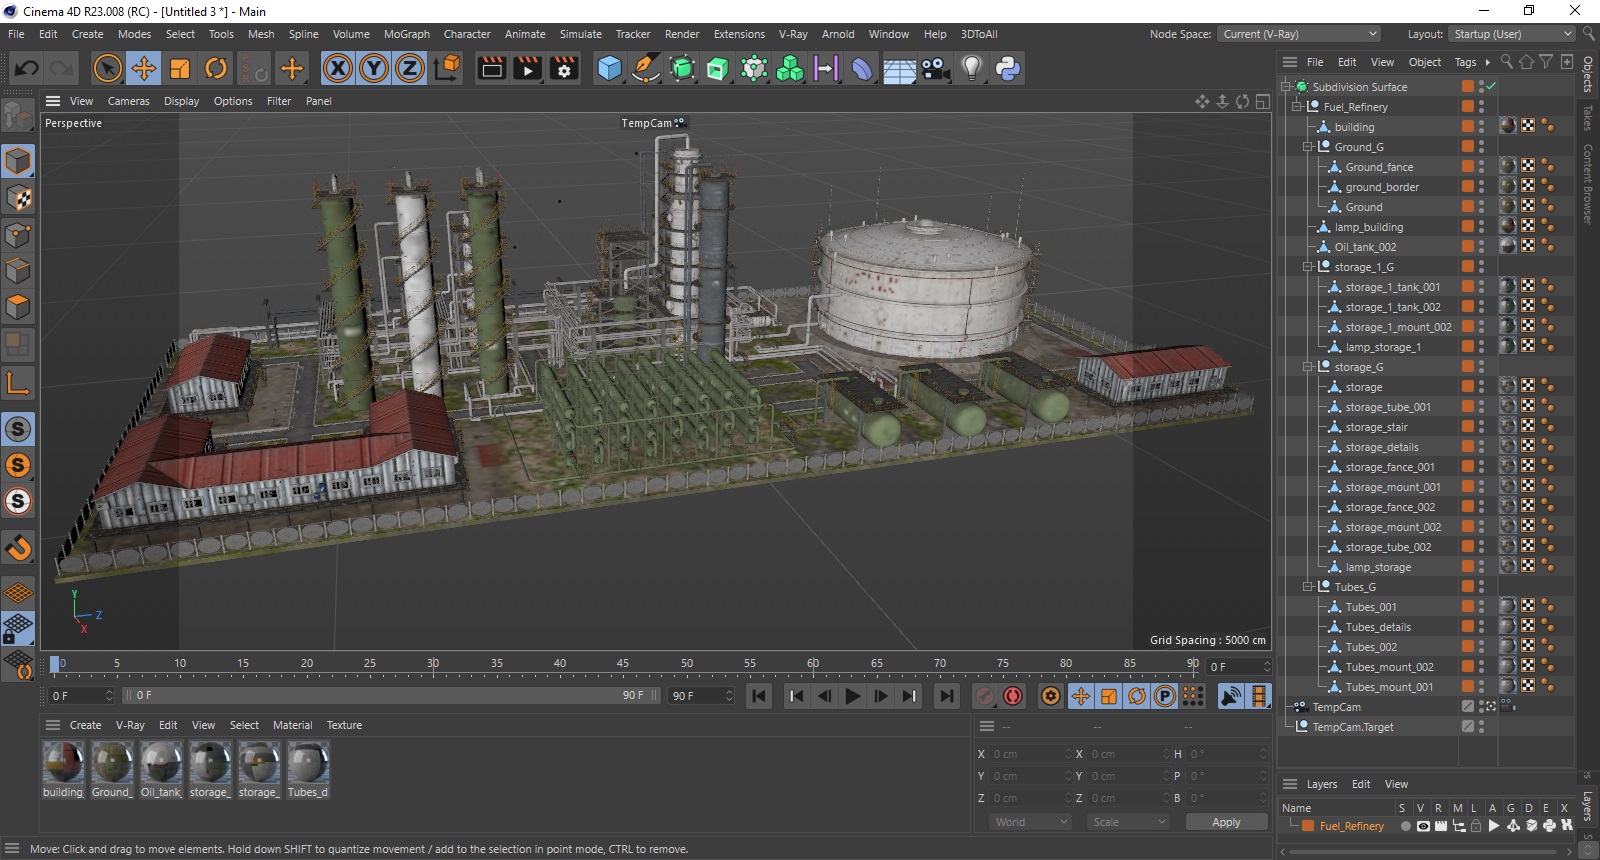Click frame 45 on the timeline ruler
The image size is (1600, 860).
click(623, 663)
